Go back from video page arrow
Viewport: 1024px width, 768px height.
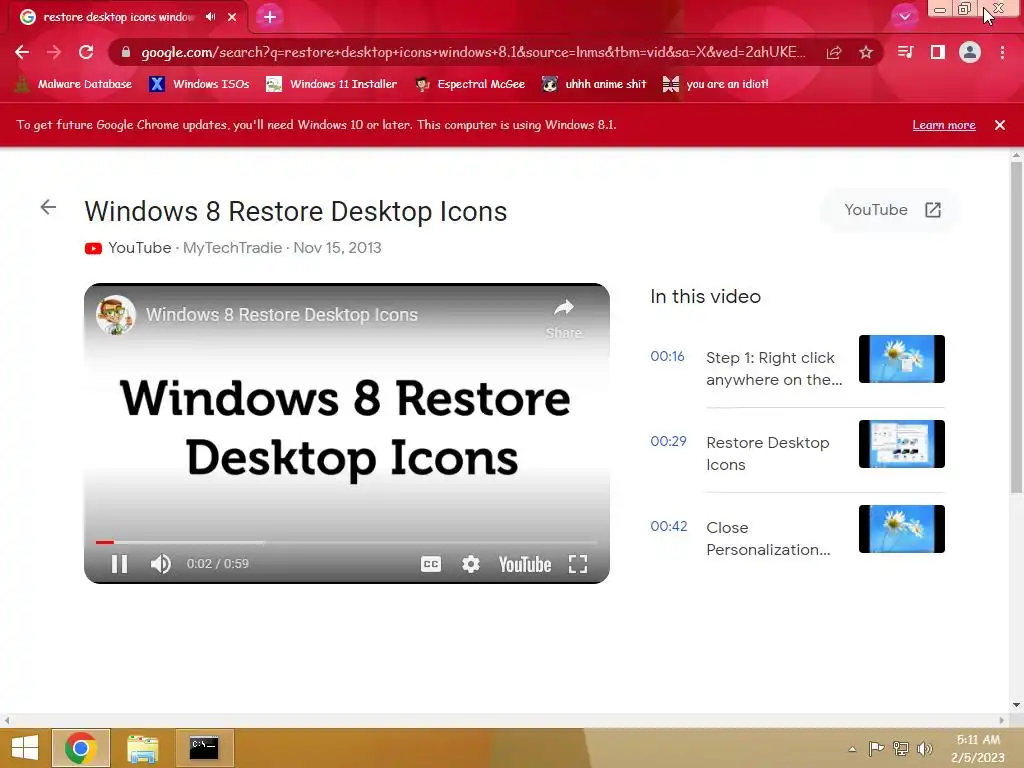pos(48,208)
